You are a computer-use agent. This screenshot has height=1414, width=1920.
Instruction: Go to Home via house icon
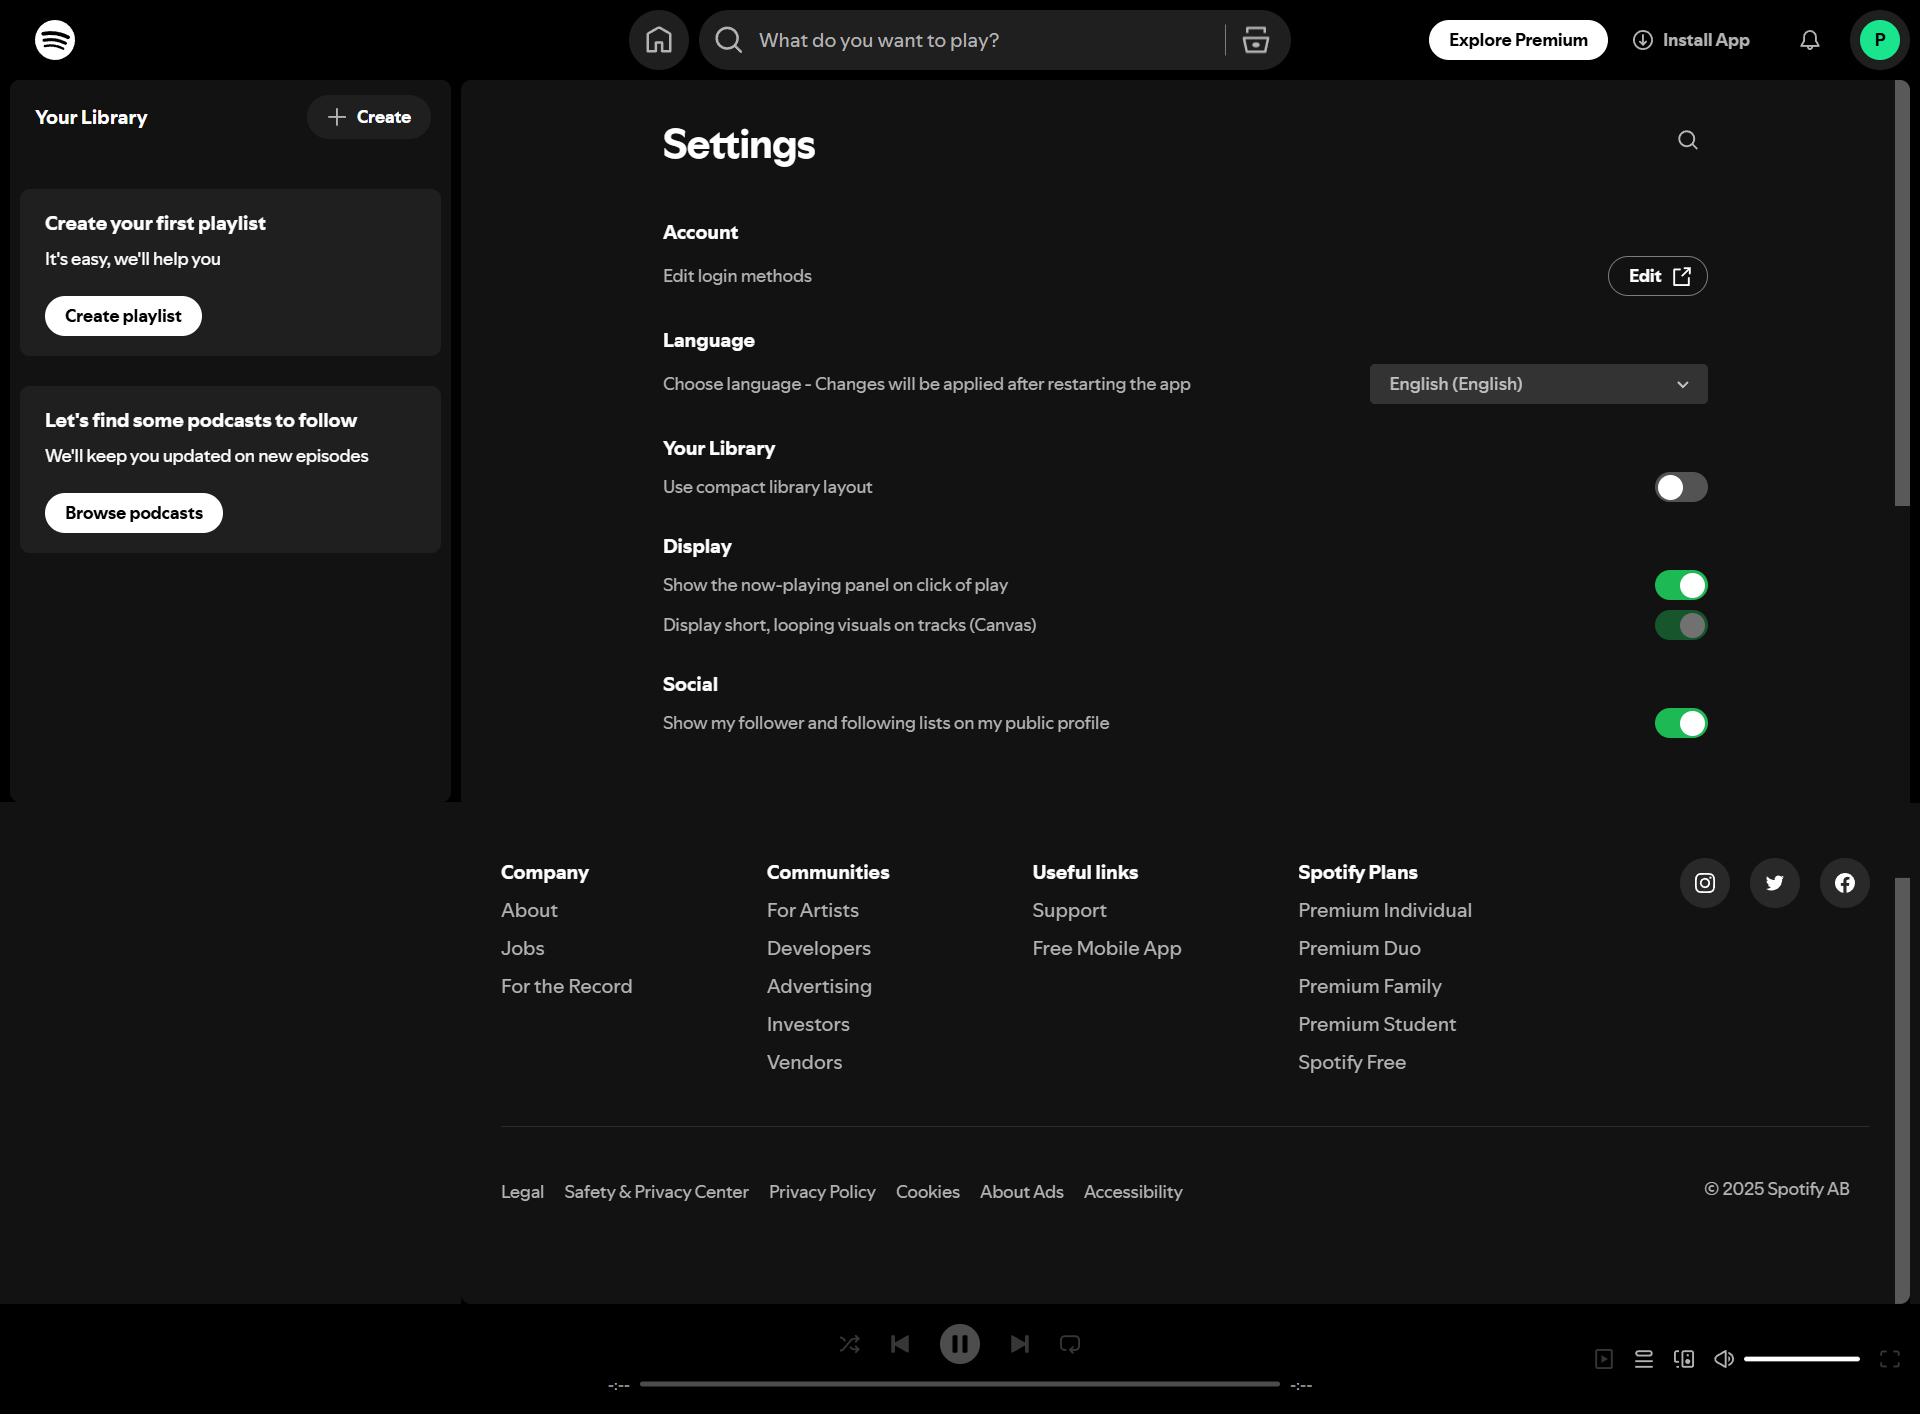coord(659,40)
